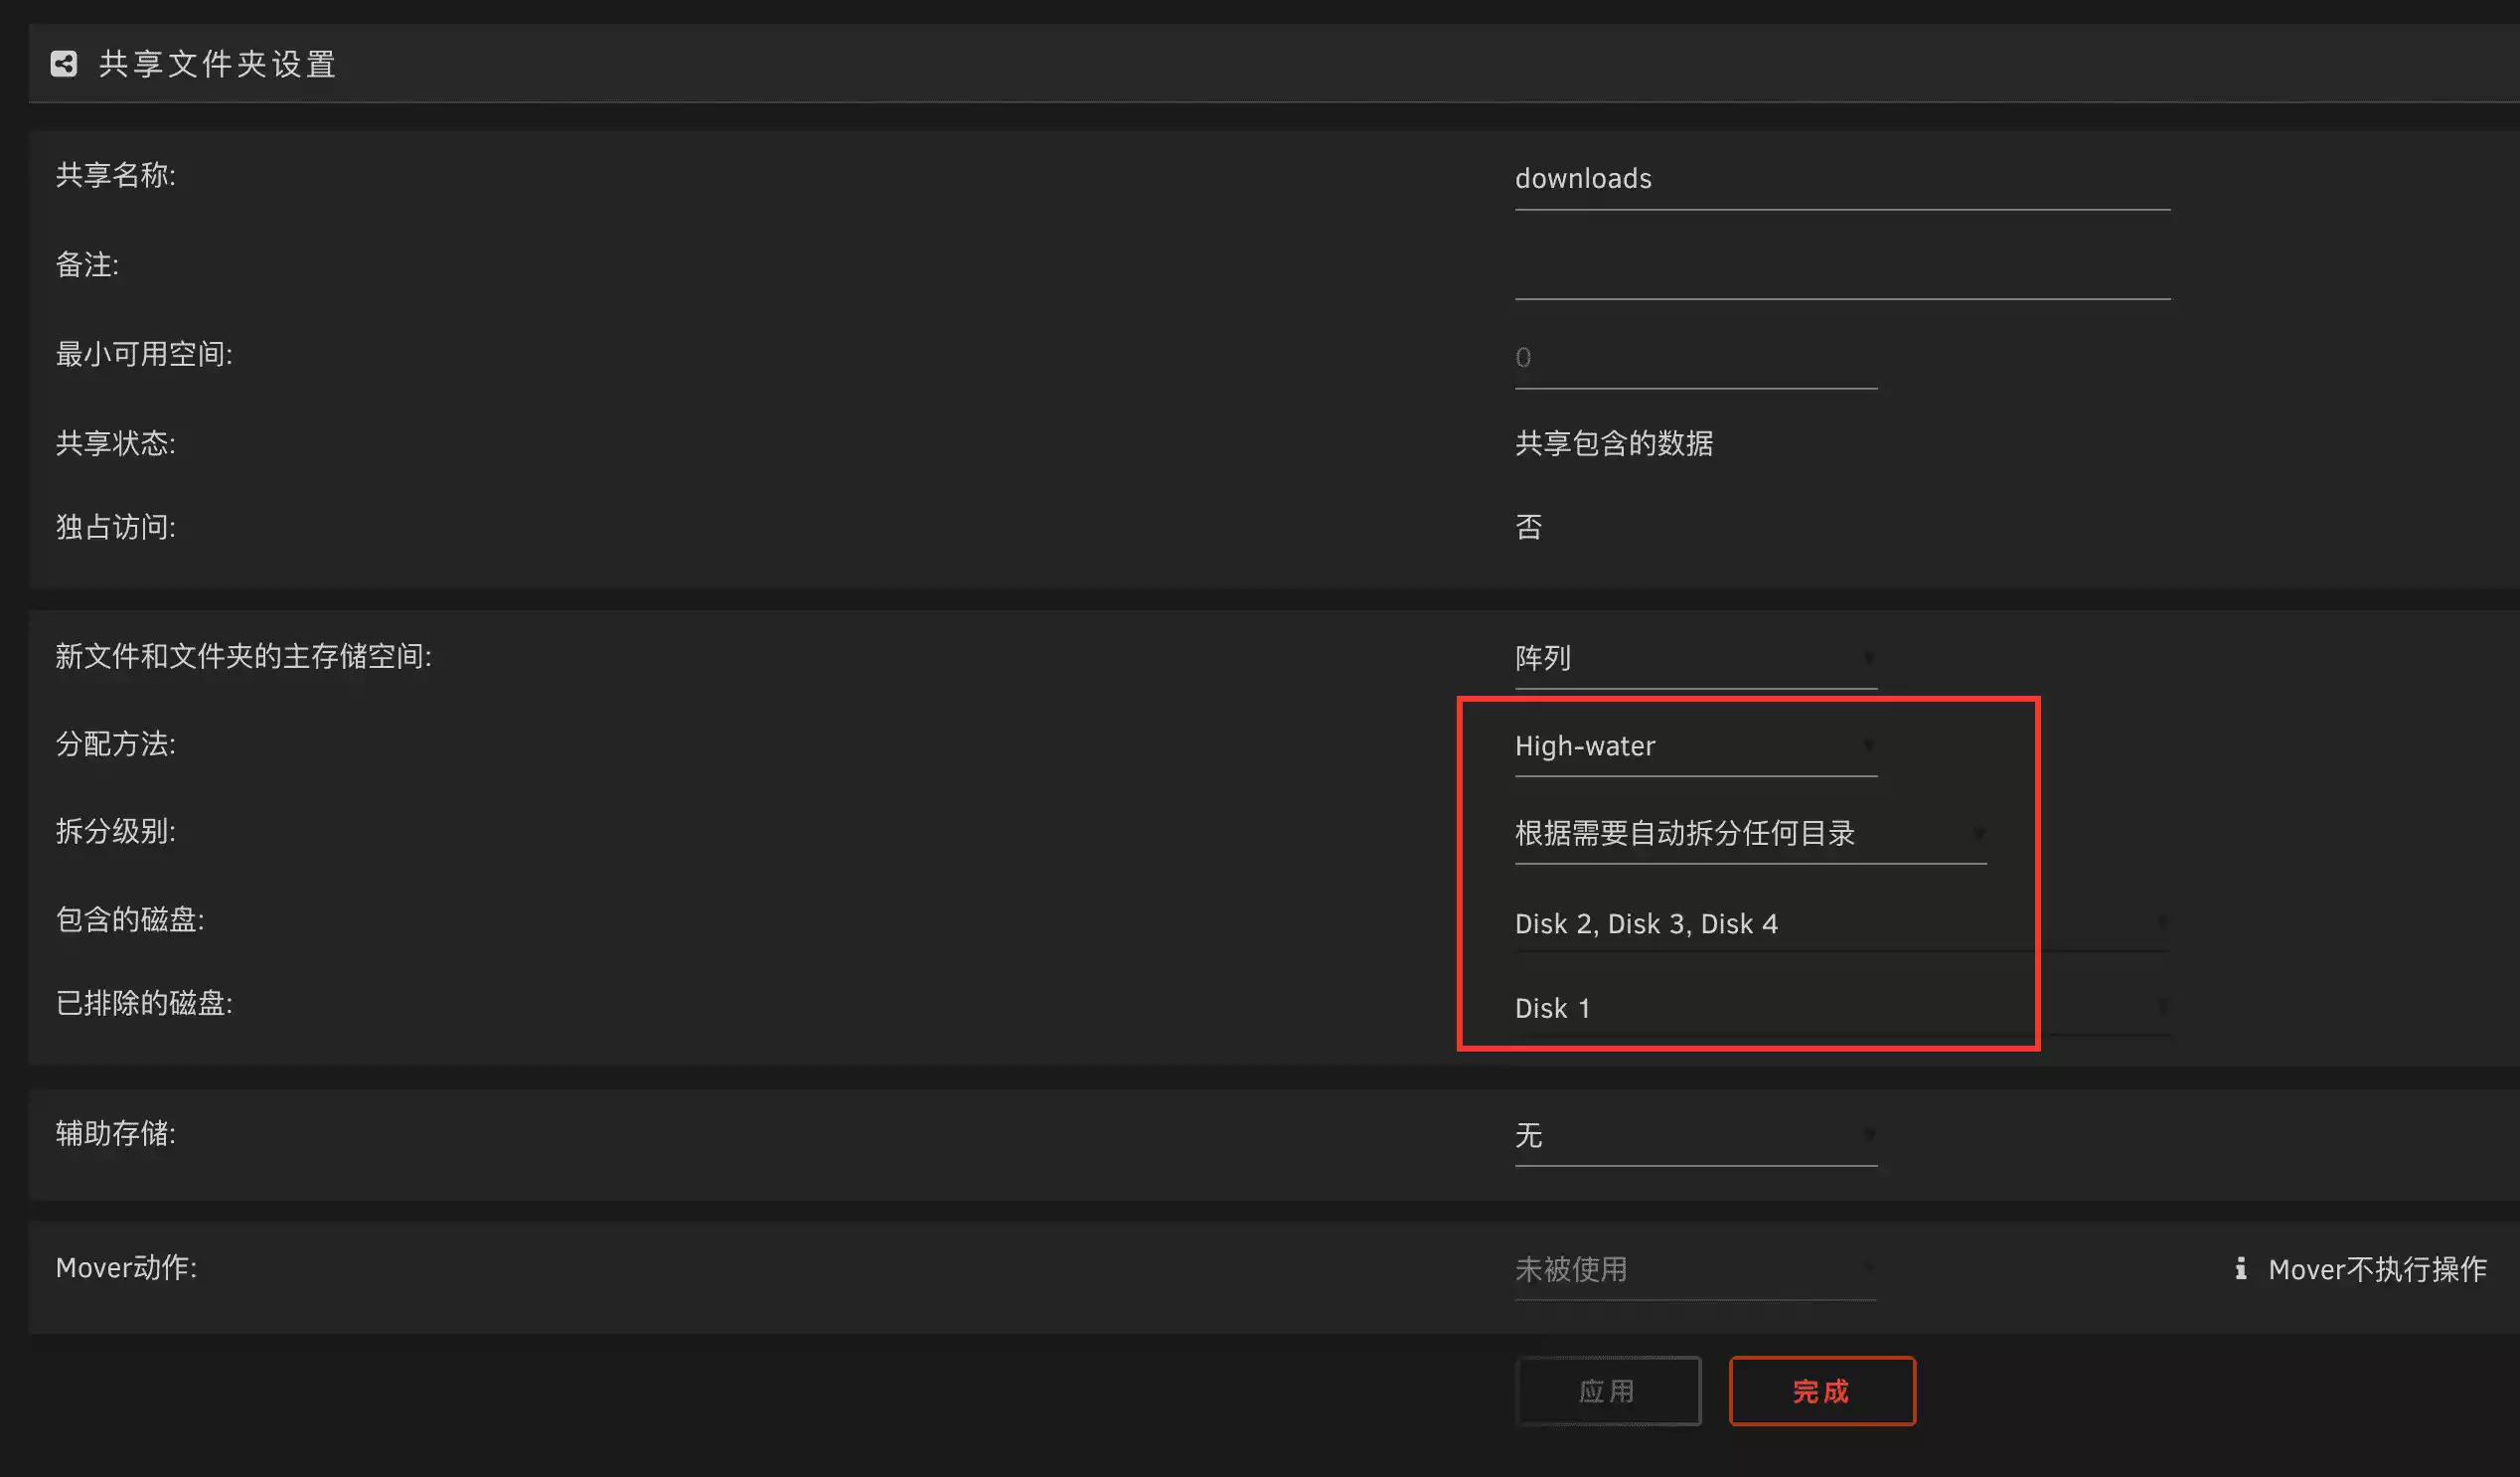
Task: Open the 分配方法 dropdown showing High-water
Action: pos(1695,746)
